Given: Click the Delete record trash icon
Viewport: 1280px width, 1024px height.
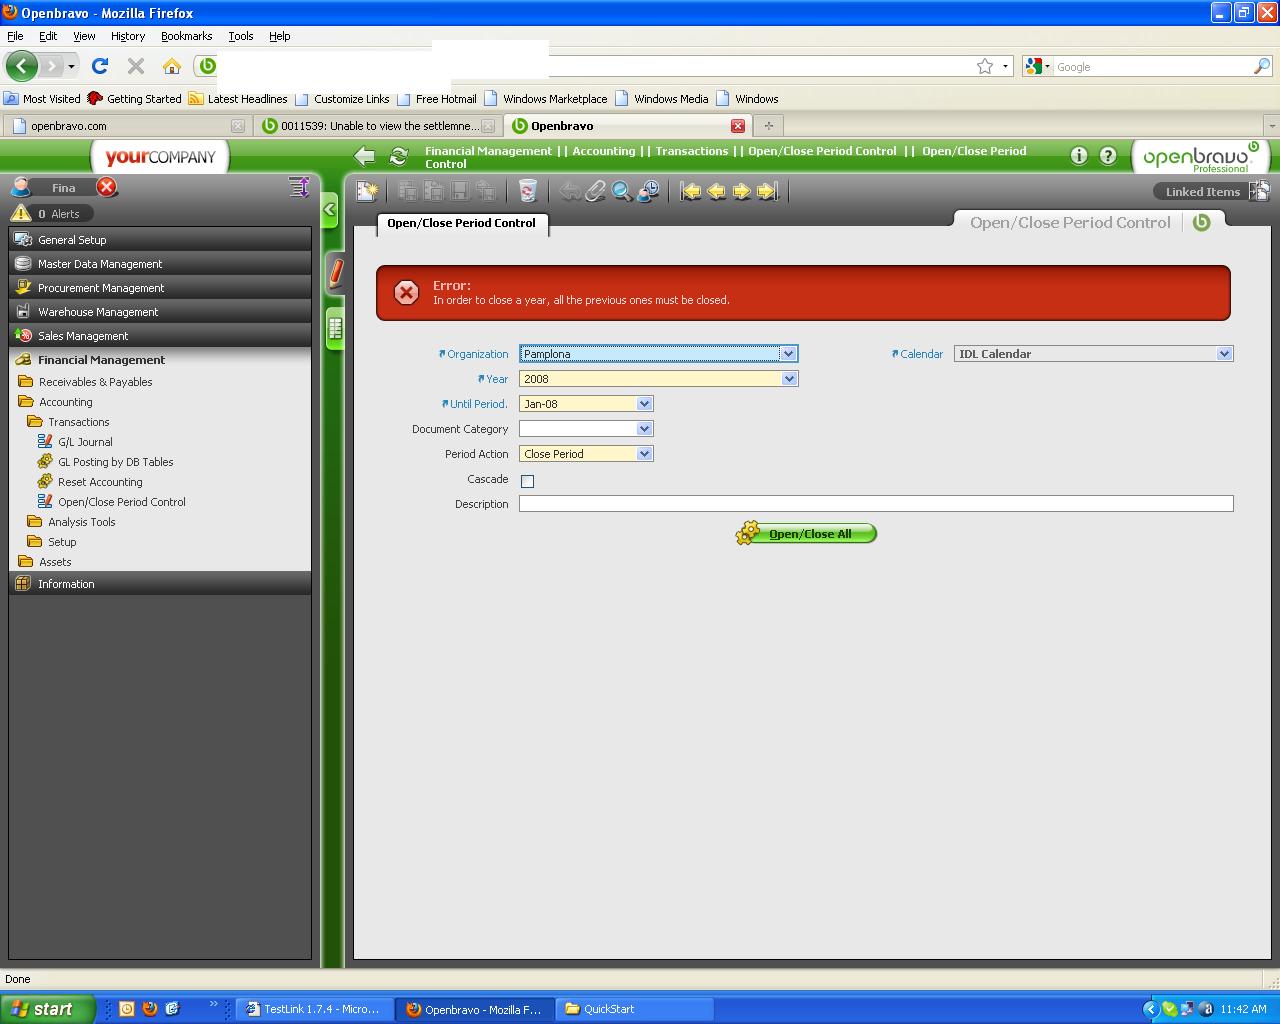Looking at the screenshot, I should pyautogui.click(x=527, y=191).
